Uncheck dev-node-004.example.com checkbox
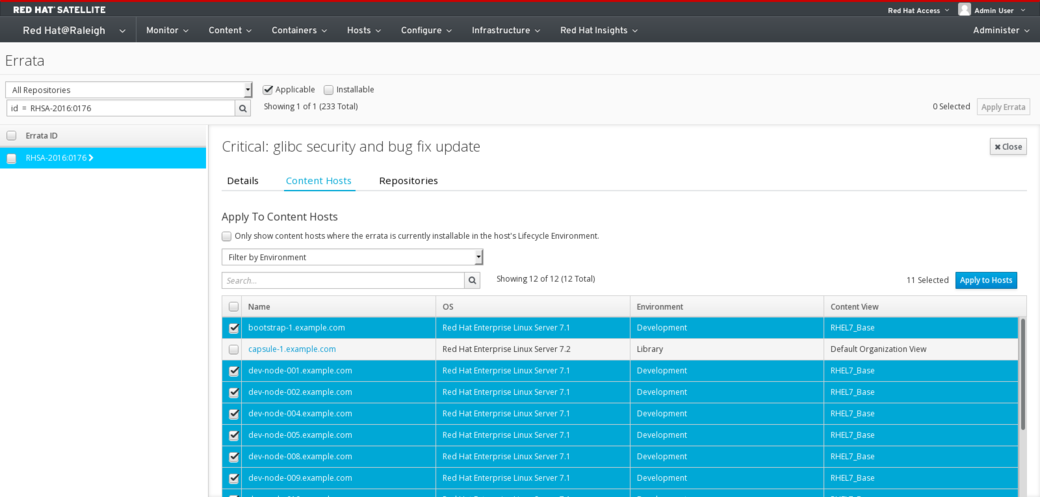The width and height of the screenshot is (1040, 497). click(x=233, y=413)
